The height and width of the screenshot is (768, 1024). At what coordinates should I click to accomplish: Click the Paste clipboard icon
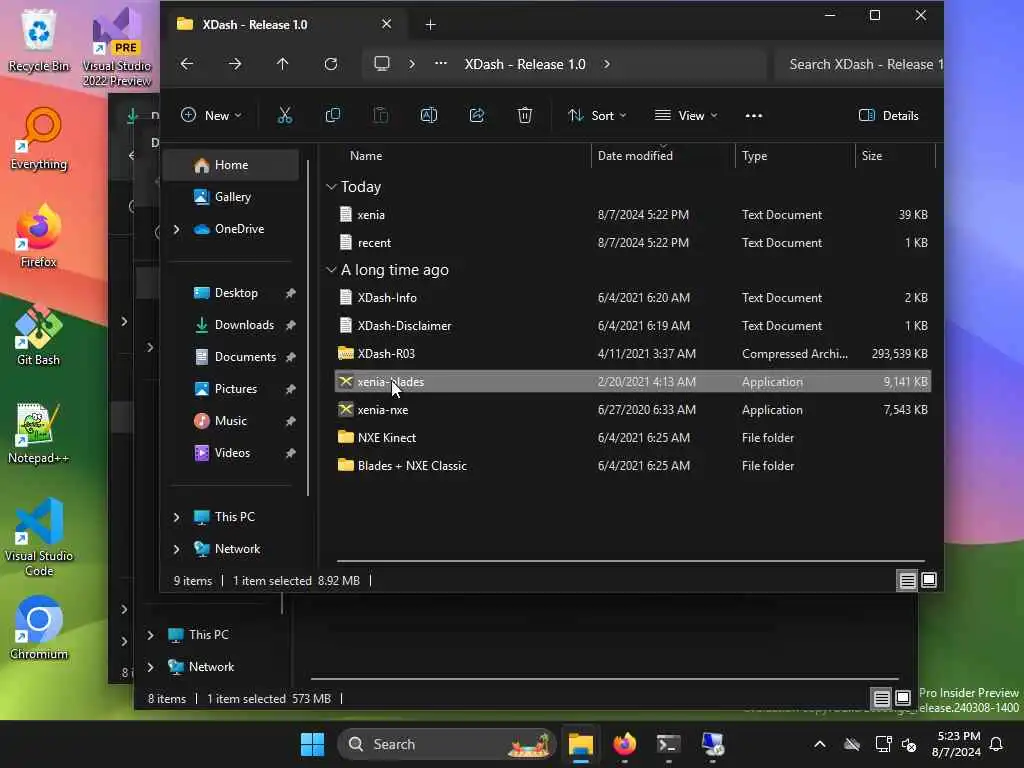pyautogui.click(x=380, y=116)
